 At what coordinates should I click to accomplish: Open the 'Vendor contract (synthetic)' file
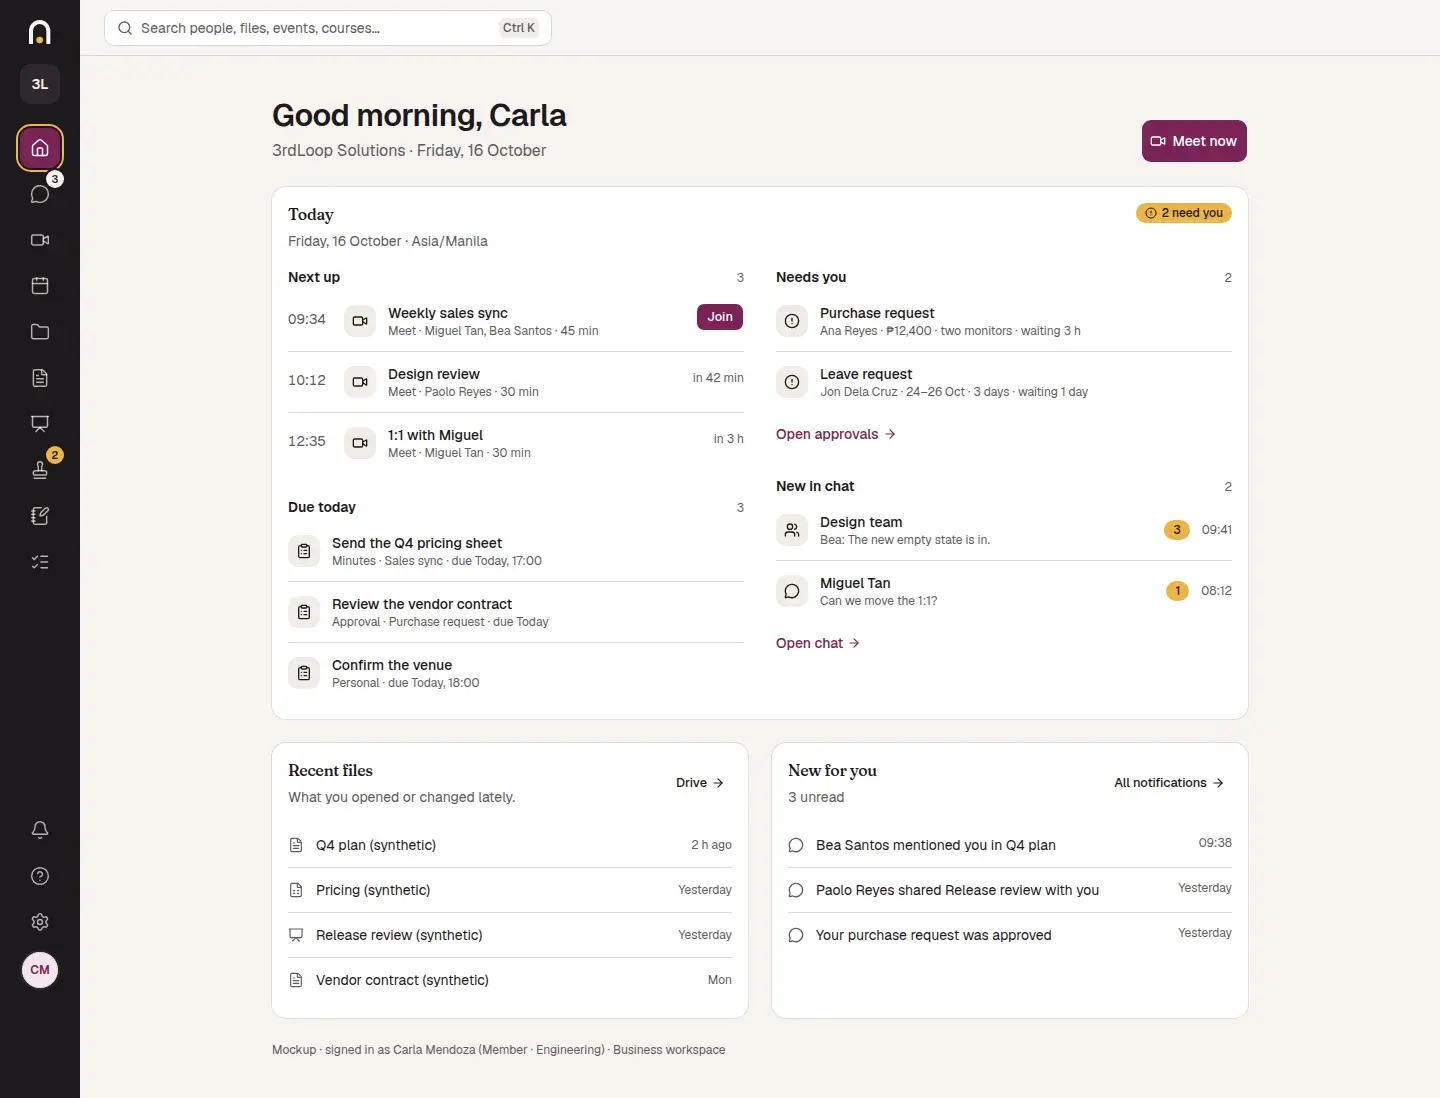pyautogui.click(x=510, y=980)
